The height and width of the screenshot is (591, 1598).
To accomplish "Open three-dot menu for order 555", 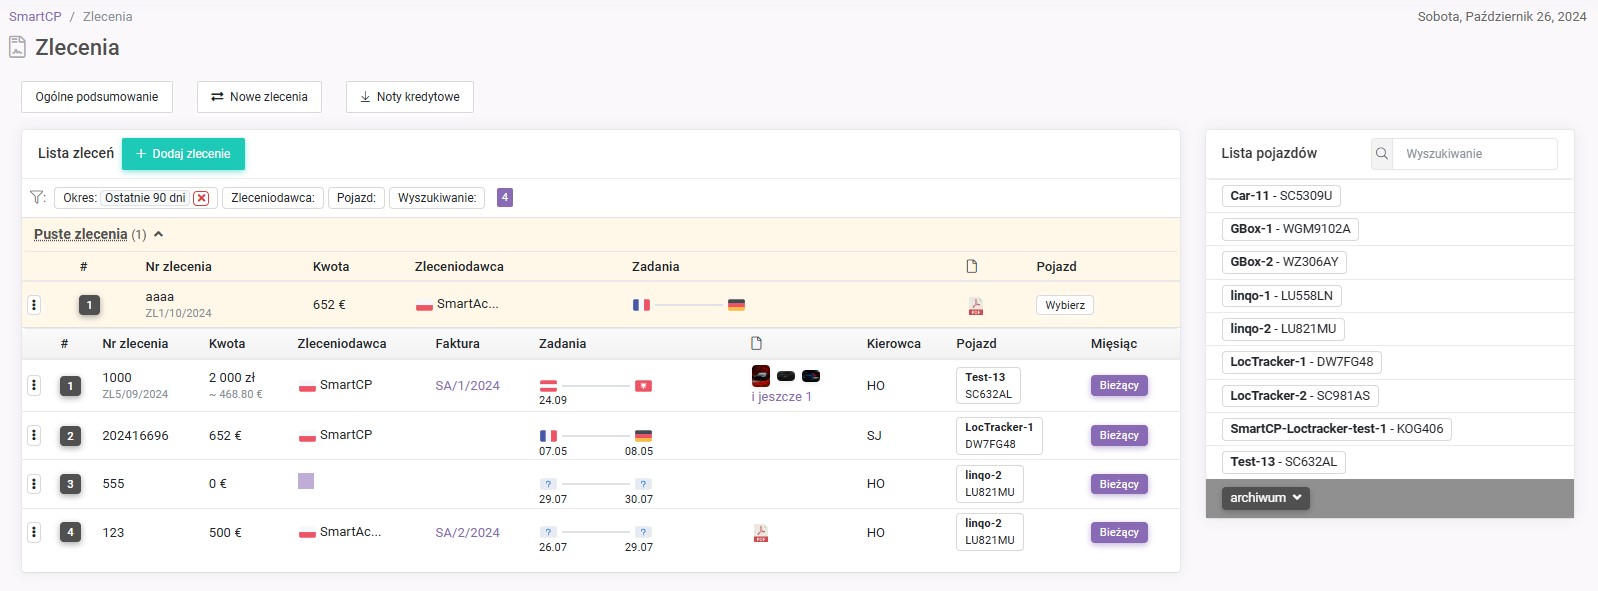I will (34, 484).
